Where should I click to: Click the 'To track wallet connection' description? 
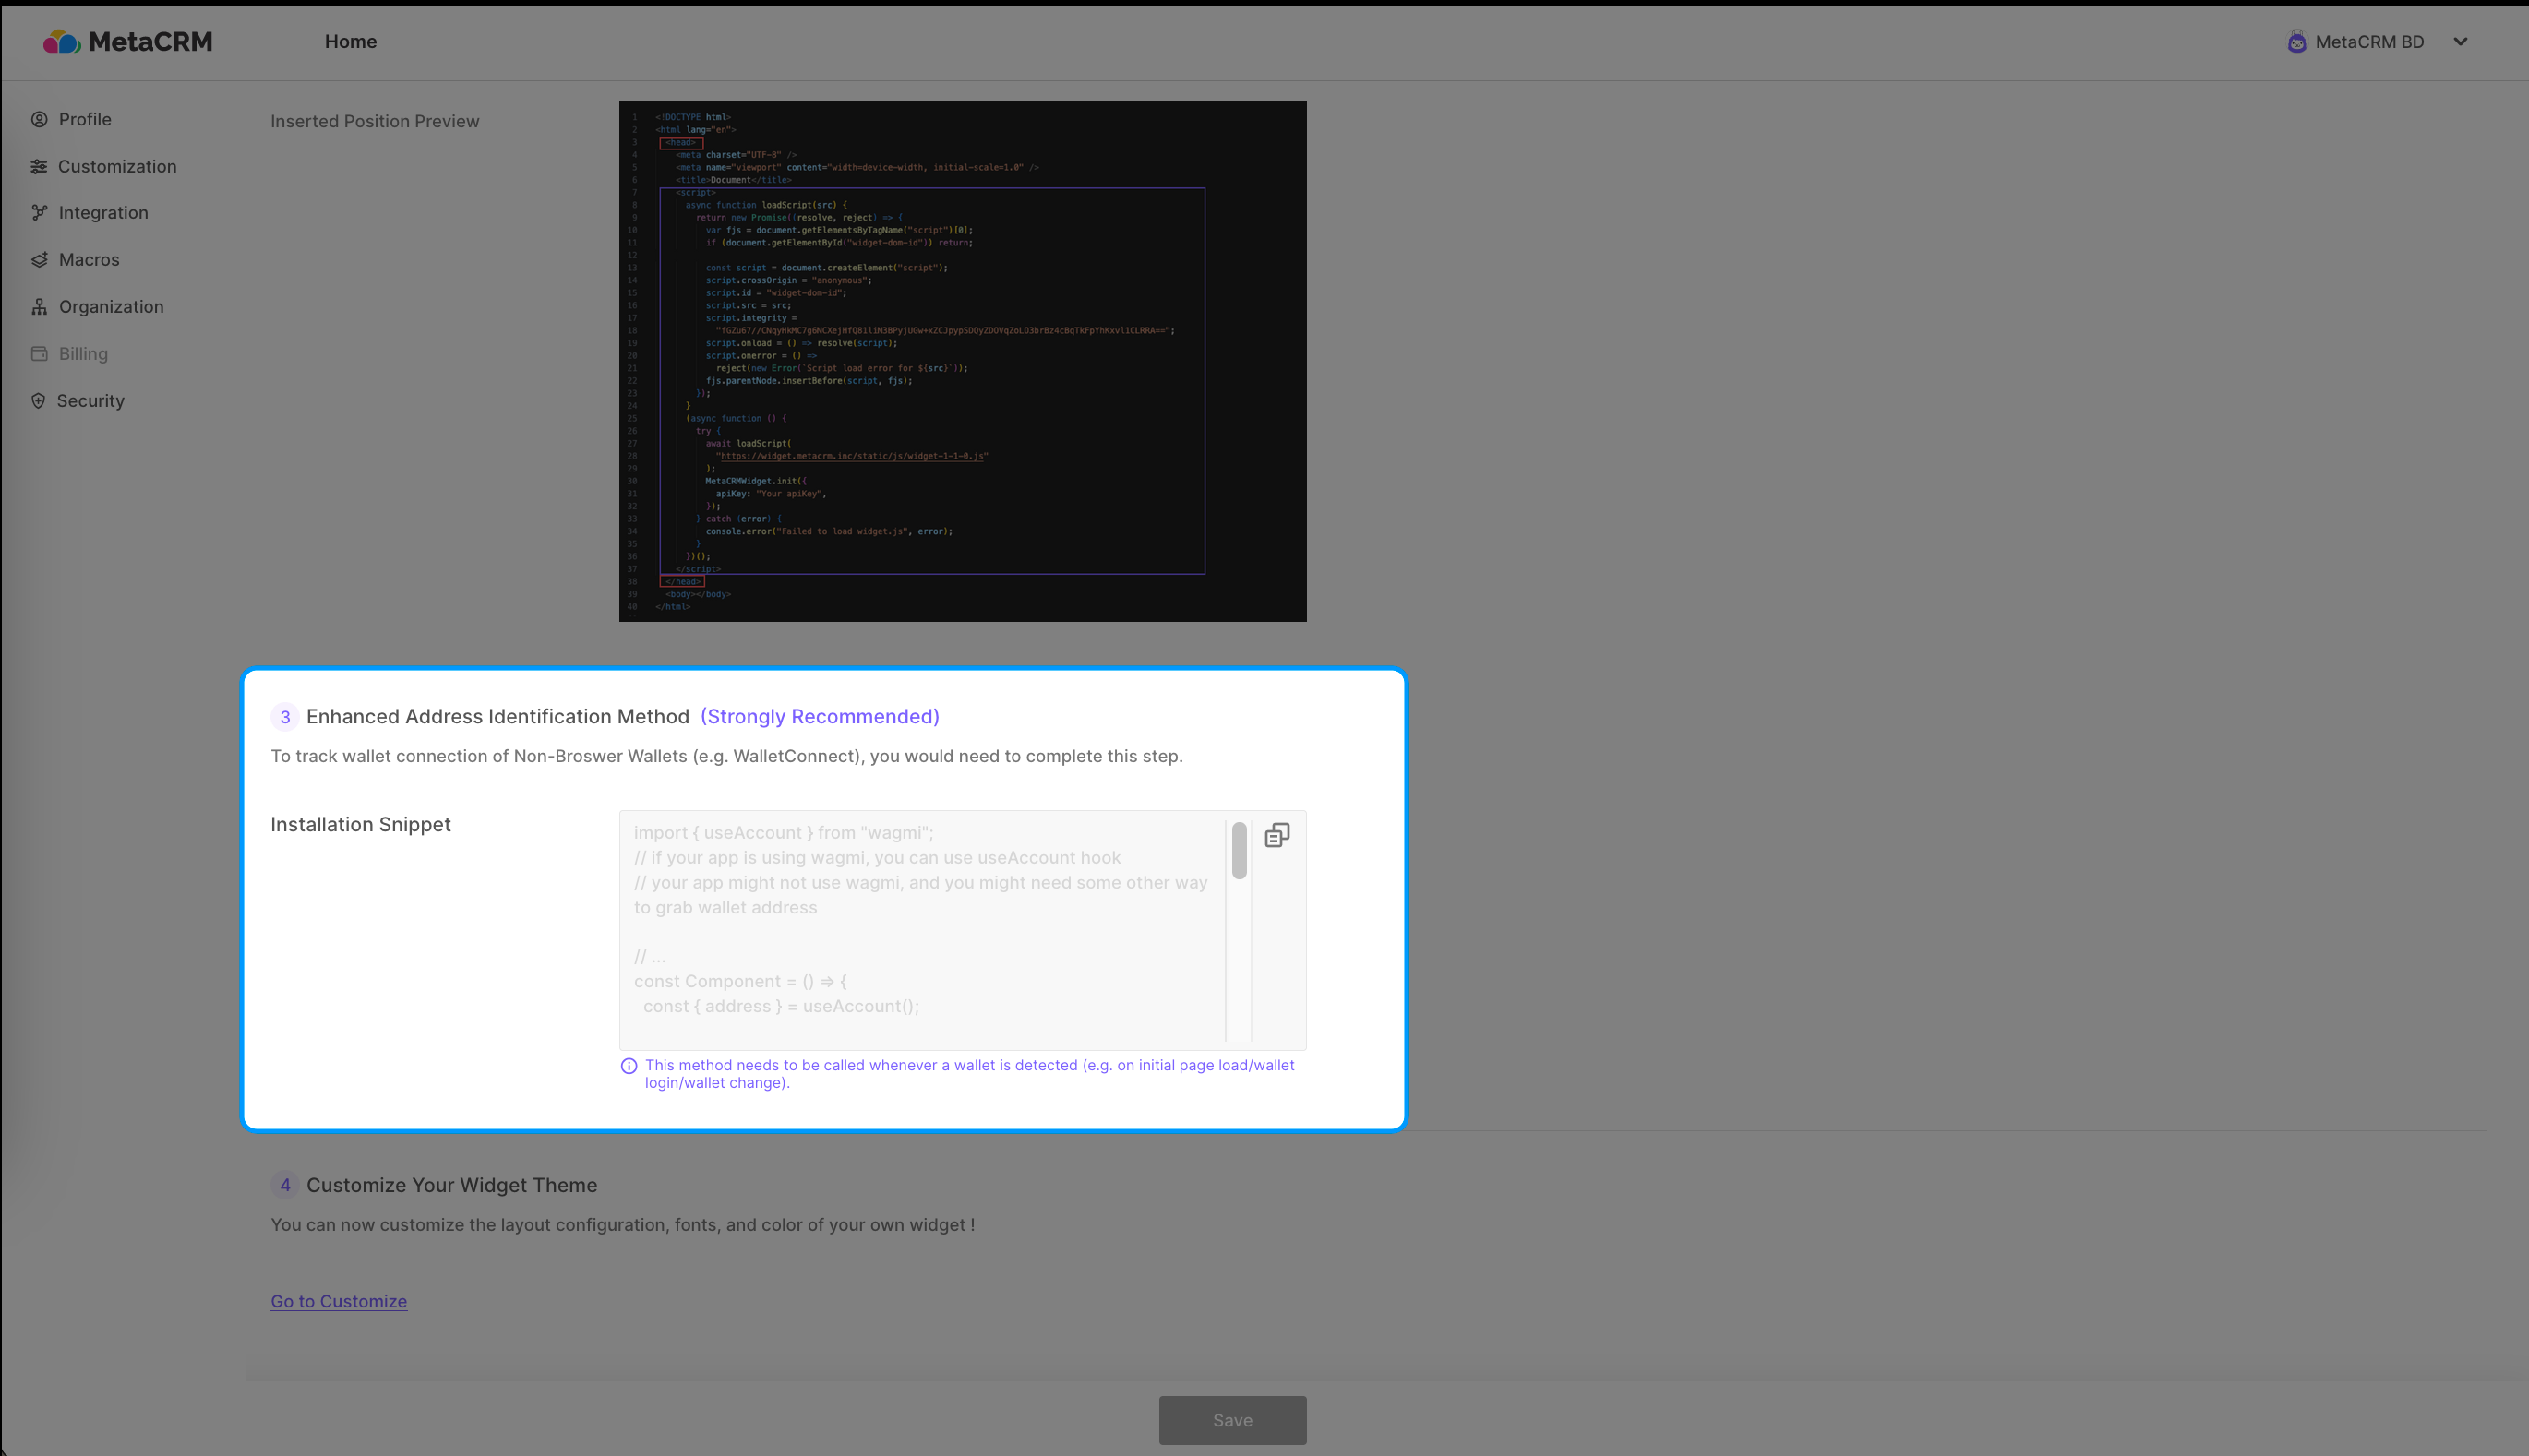[726, 756]
